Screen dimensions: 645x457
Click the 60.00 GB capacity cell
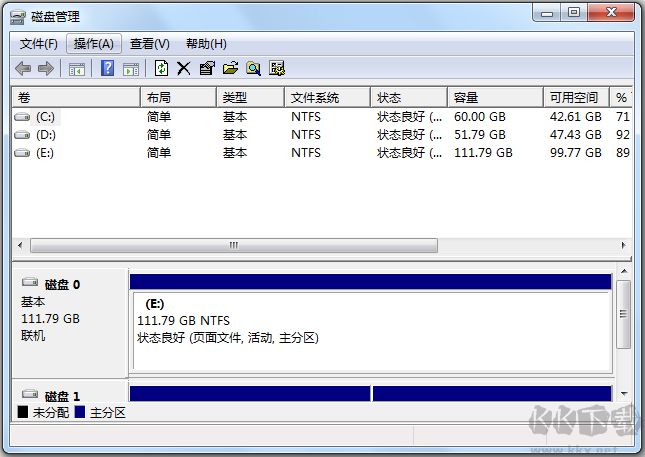click(480, 117)
